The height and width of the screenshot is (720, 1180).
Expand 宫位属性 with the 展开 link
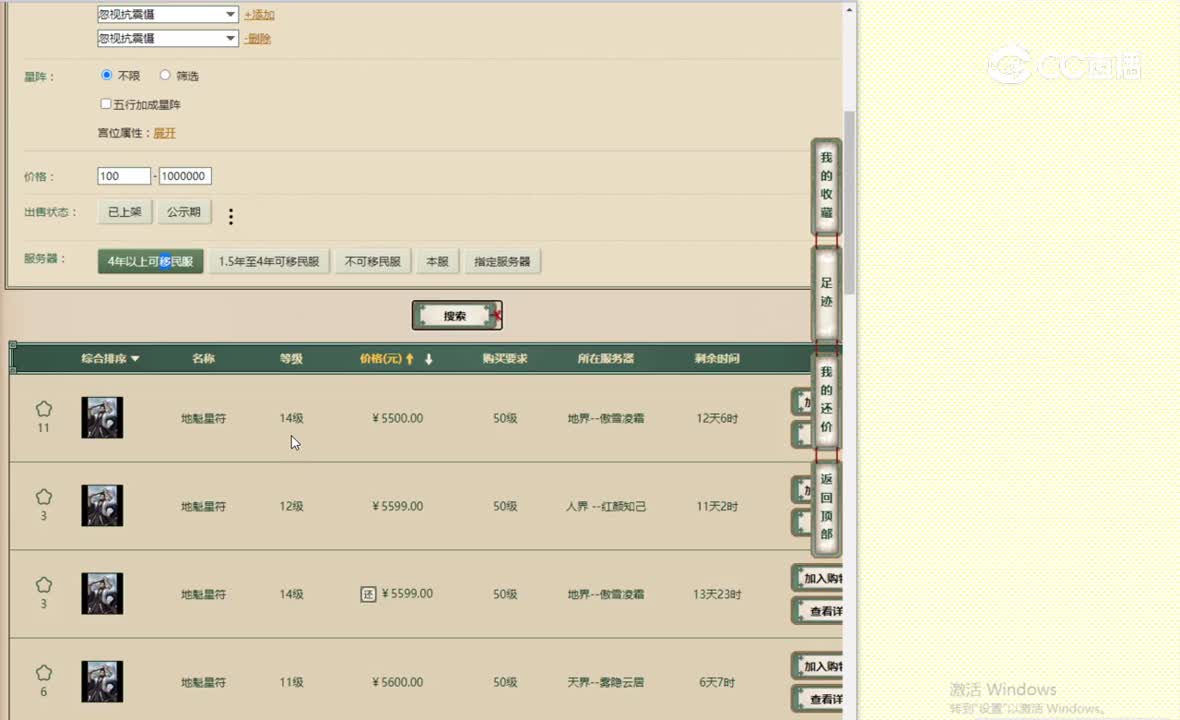165,133
